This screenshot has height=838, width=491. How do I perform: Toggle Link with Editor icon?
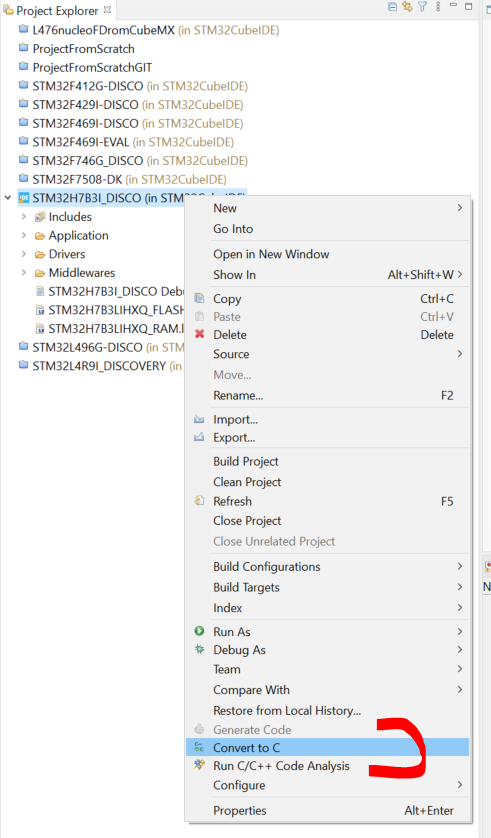408,6
